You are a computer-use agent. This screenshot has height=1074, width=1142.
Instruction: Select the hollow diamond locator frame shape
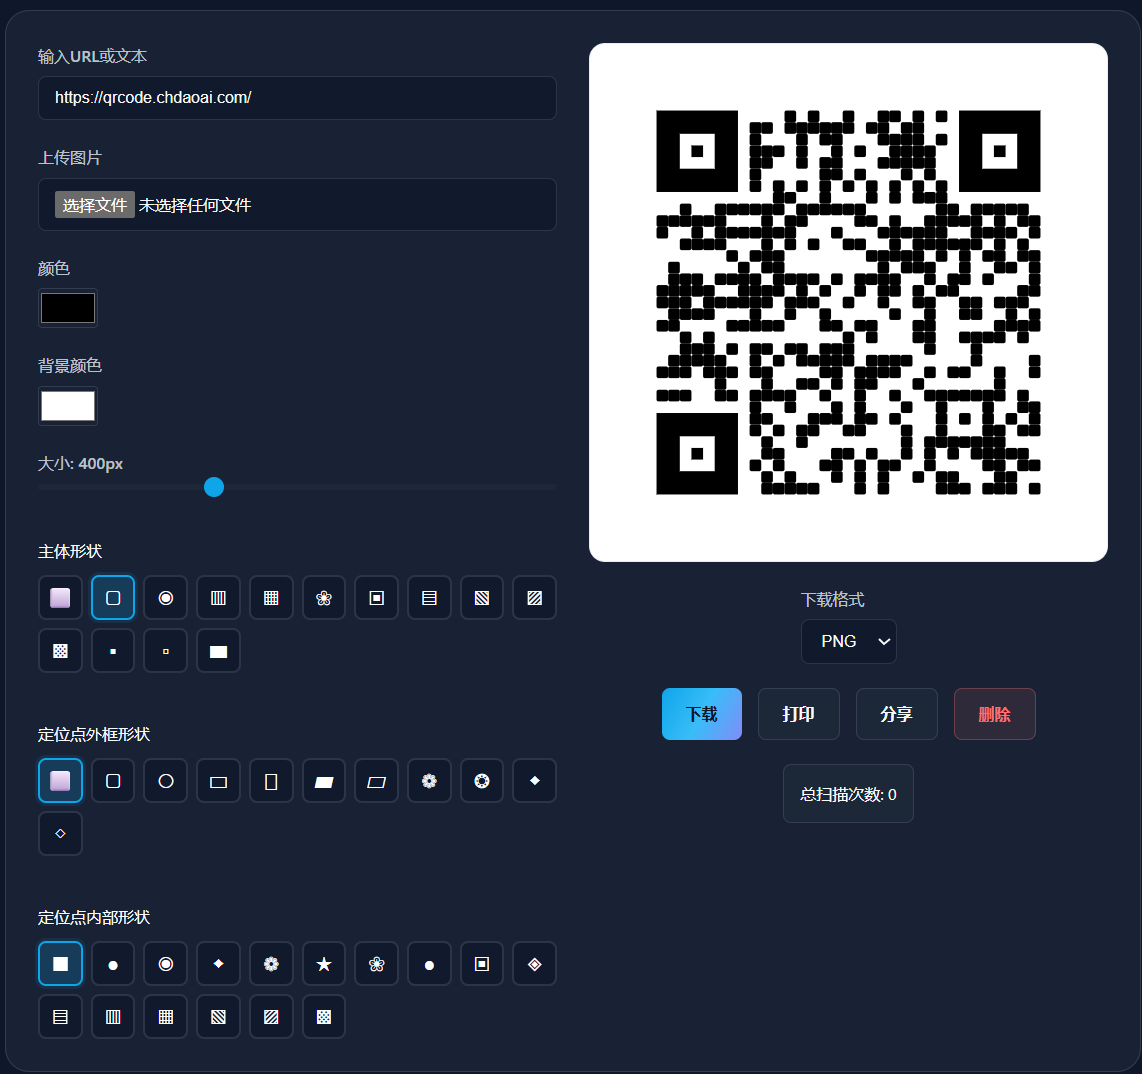60,834
